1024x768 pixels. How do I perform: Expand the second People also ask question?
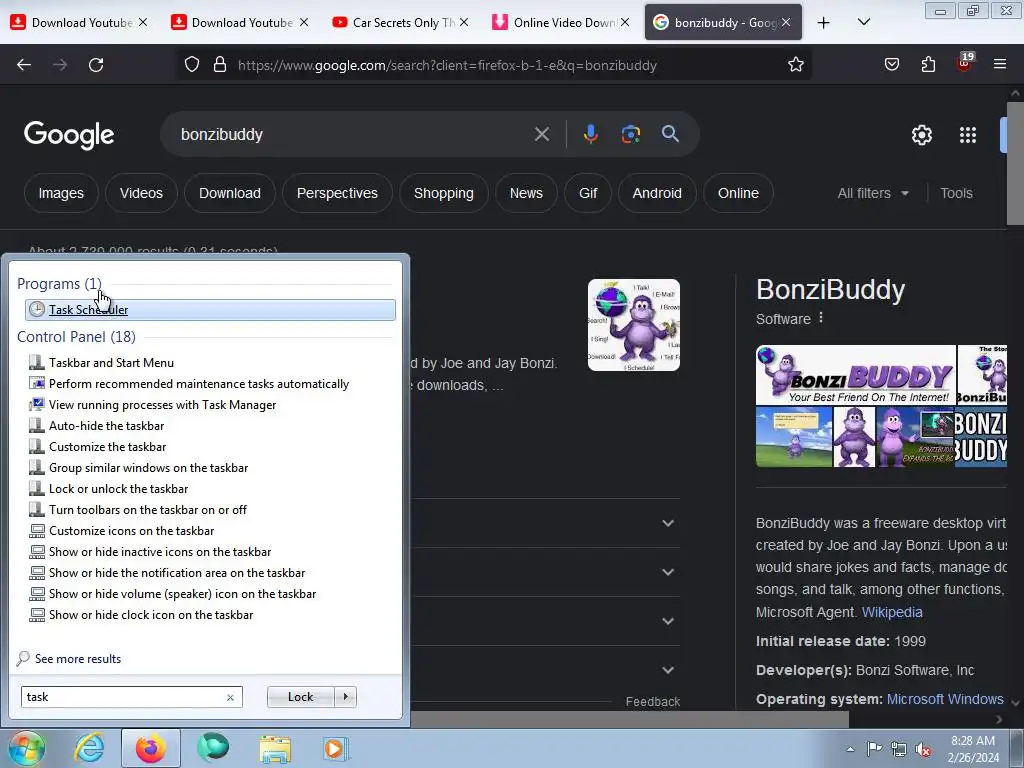[667, 572]
